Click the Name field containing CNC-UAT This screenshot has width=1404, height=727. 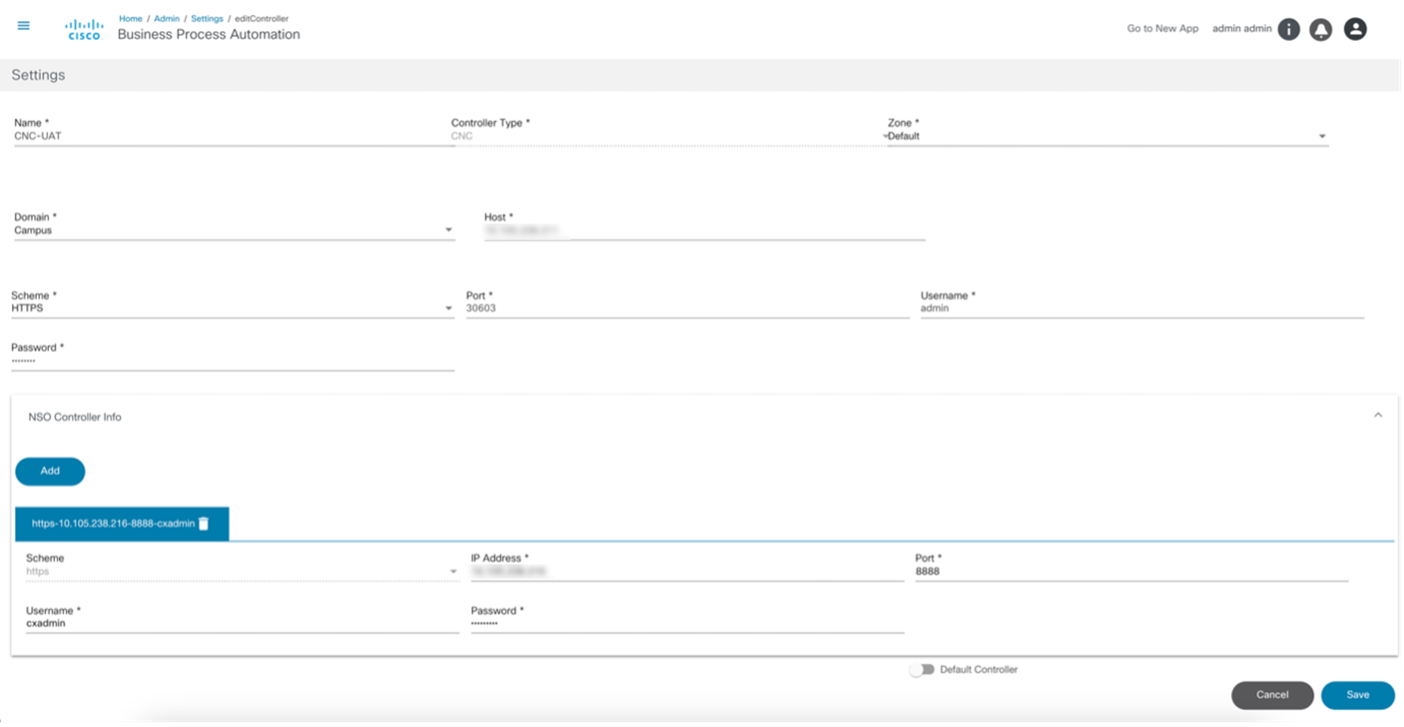pos(234,136)
